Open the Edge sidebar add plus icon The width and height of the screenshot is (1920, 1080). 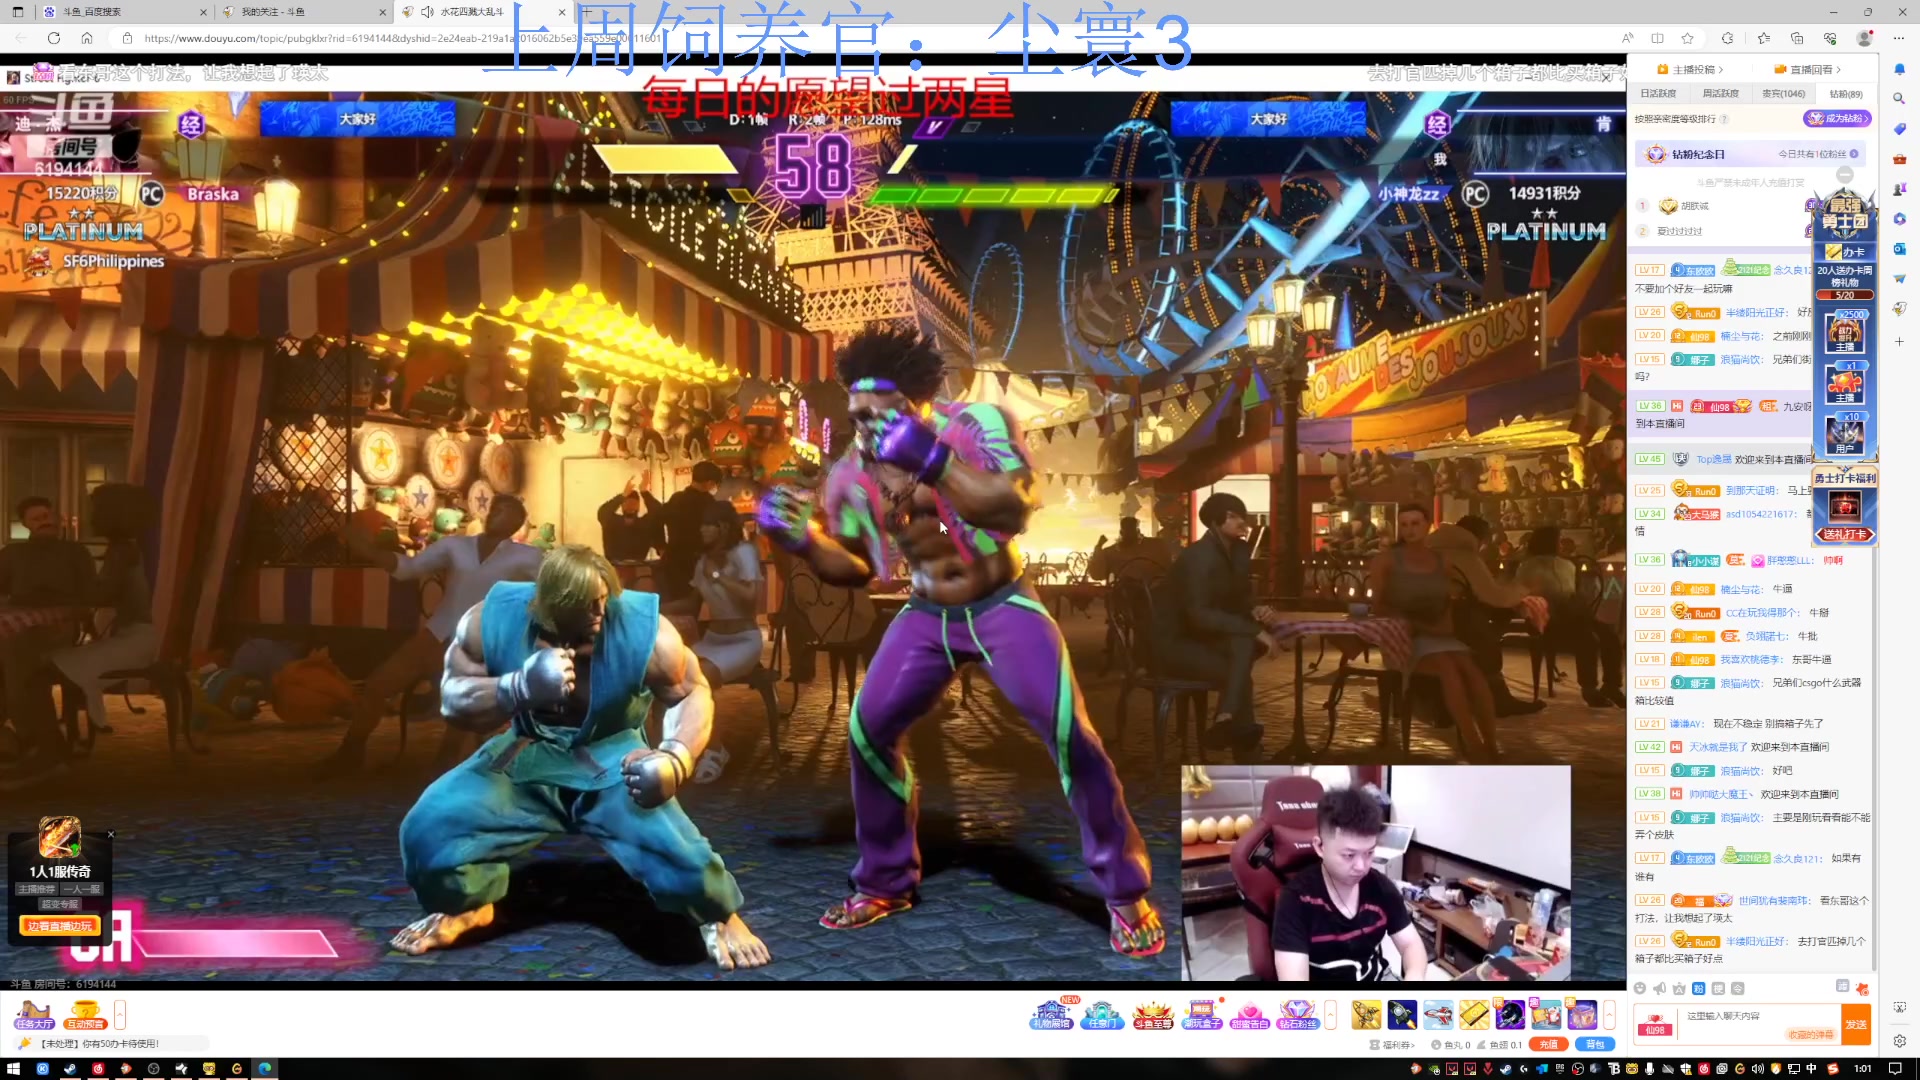(x=1899, y=341)
